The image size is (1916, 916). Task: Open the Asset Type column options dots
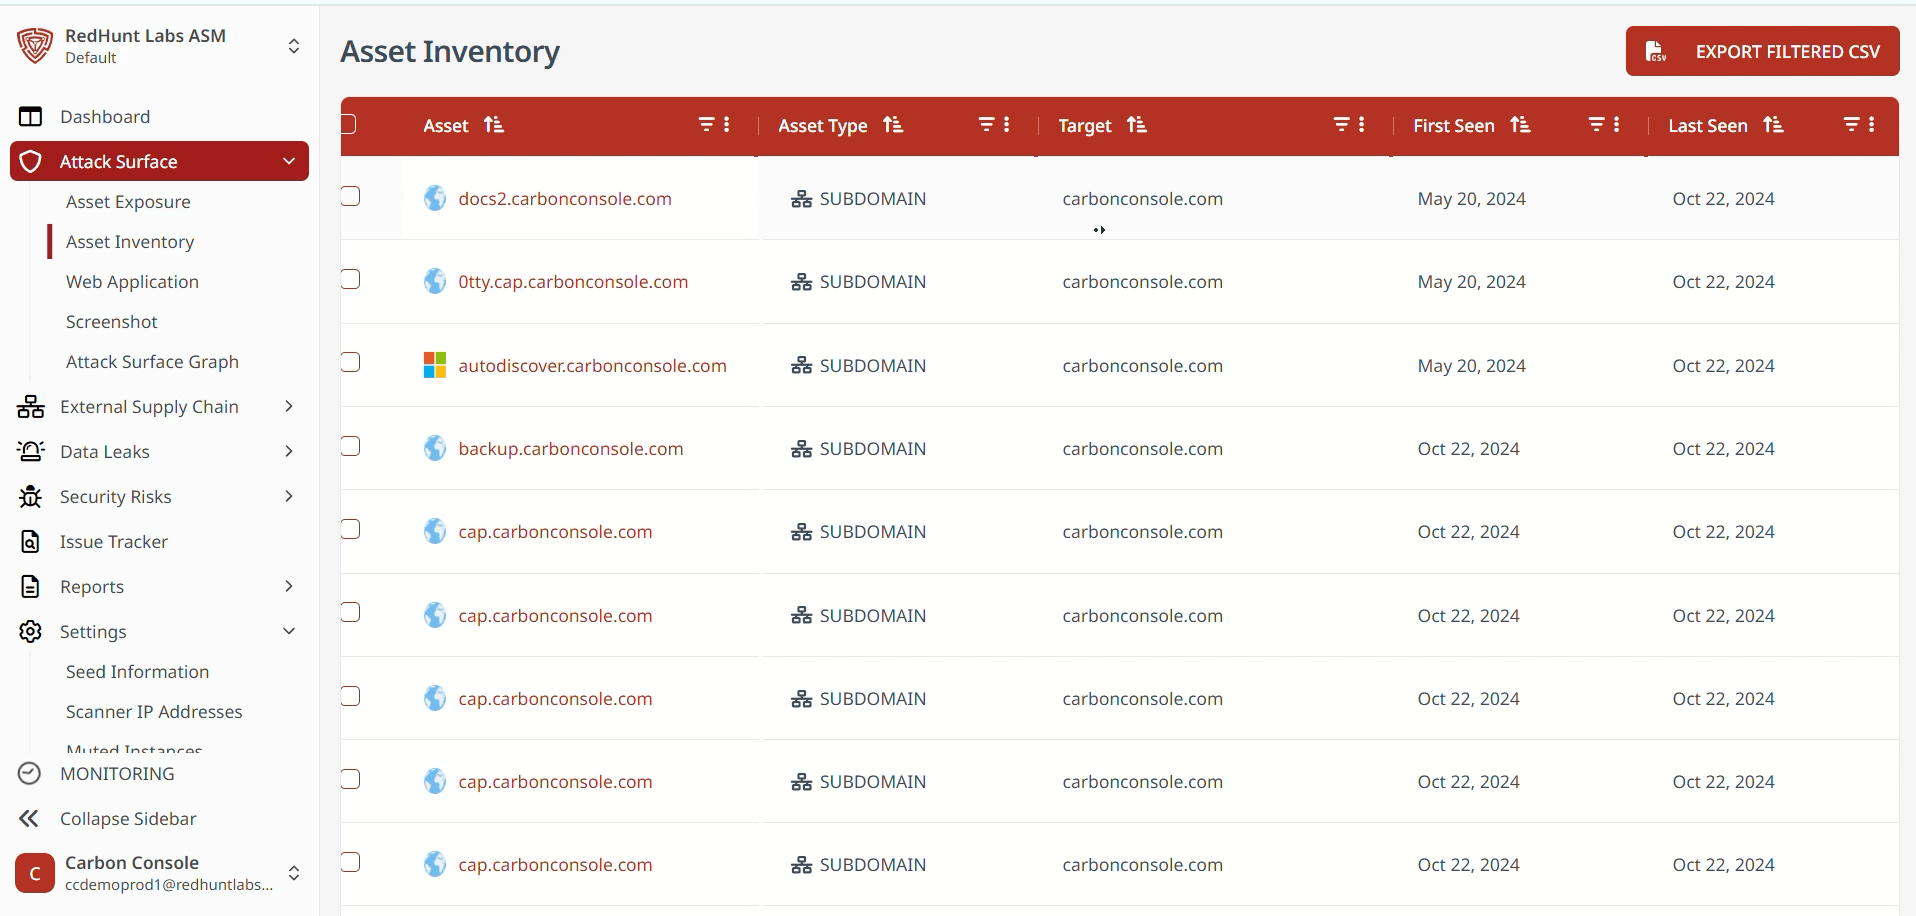(x=1007, y=125)
